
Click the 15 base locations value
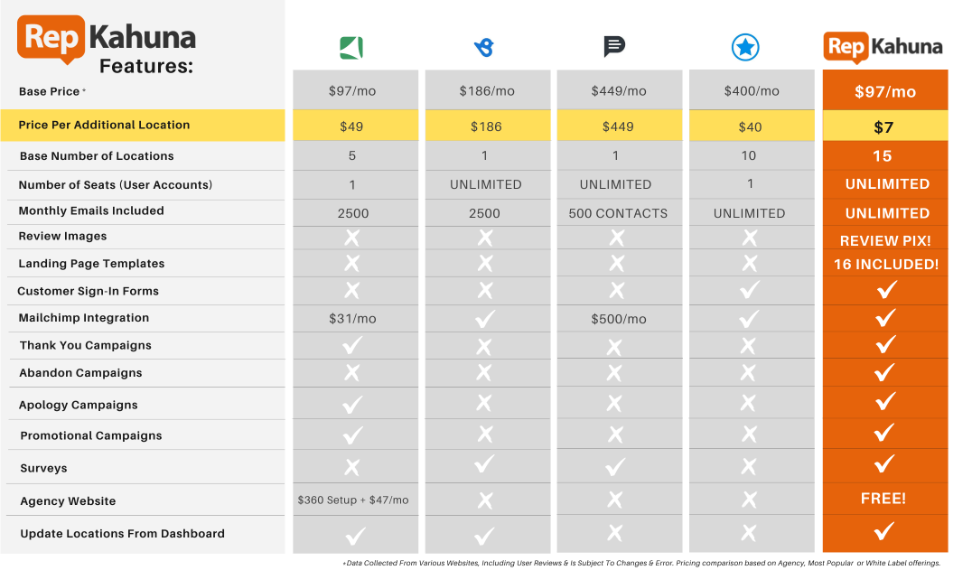click(x=882, y=156)
